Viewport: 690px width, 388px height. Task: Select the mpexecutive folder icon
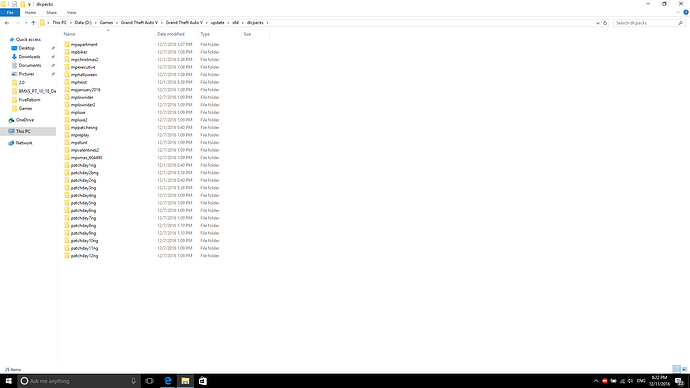coord(67,67)
